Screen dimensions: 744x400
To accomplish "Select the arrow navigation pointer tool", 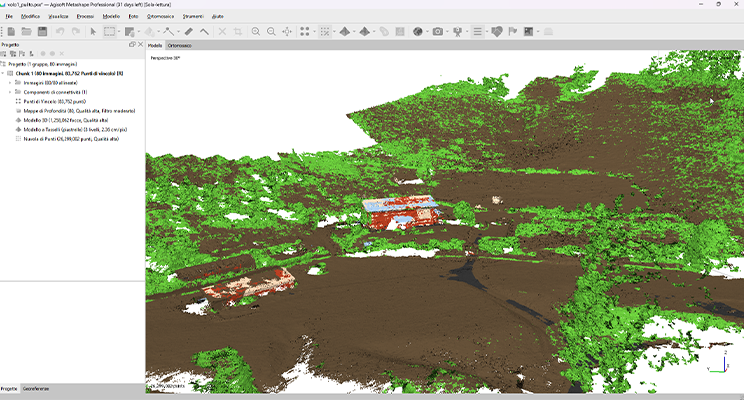I will 92,32.
